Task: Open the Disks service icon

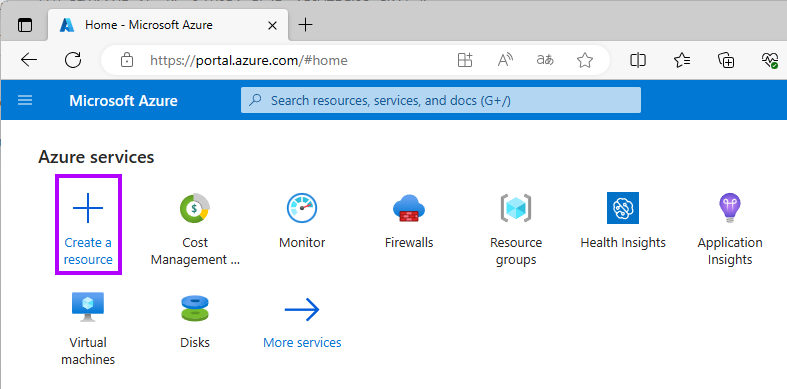Action: tap(195, 308)
